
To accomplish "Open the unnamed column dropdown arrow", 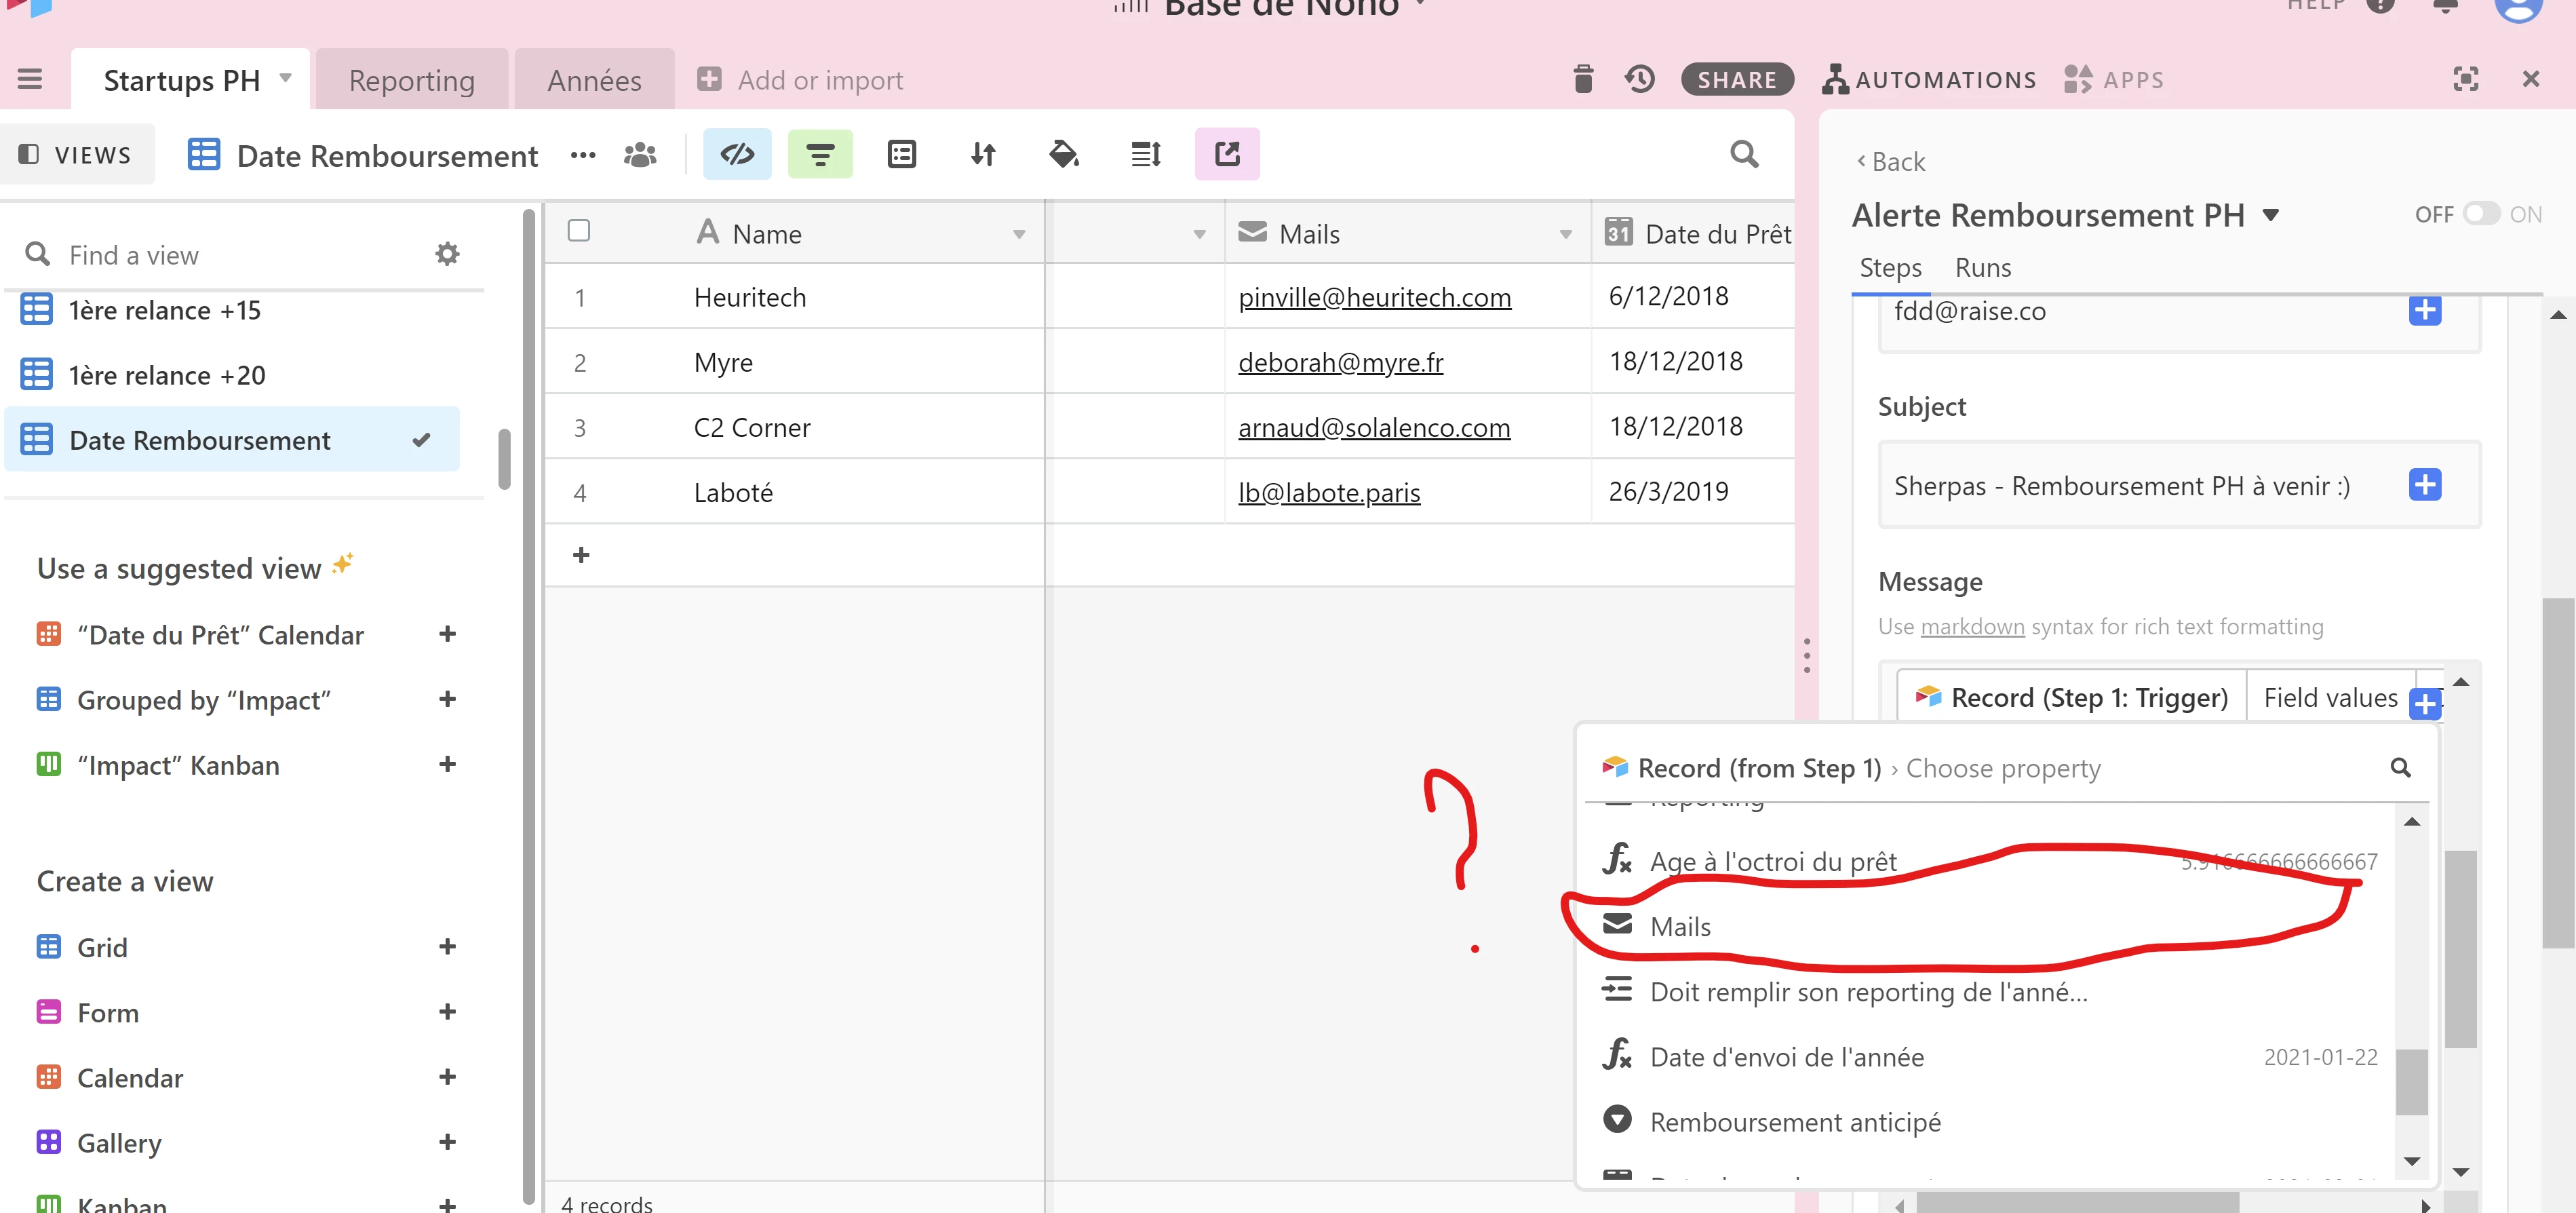I will point(1199,234).
